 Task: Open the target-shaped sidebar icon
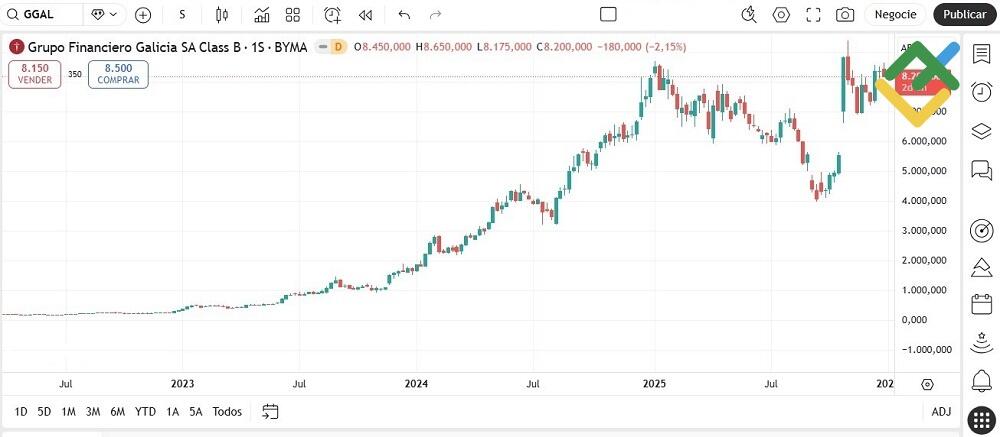pos(982,230)
